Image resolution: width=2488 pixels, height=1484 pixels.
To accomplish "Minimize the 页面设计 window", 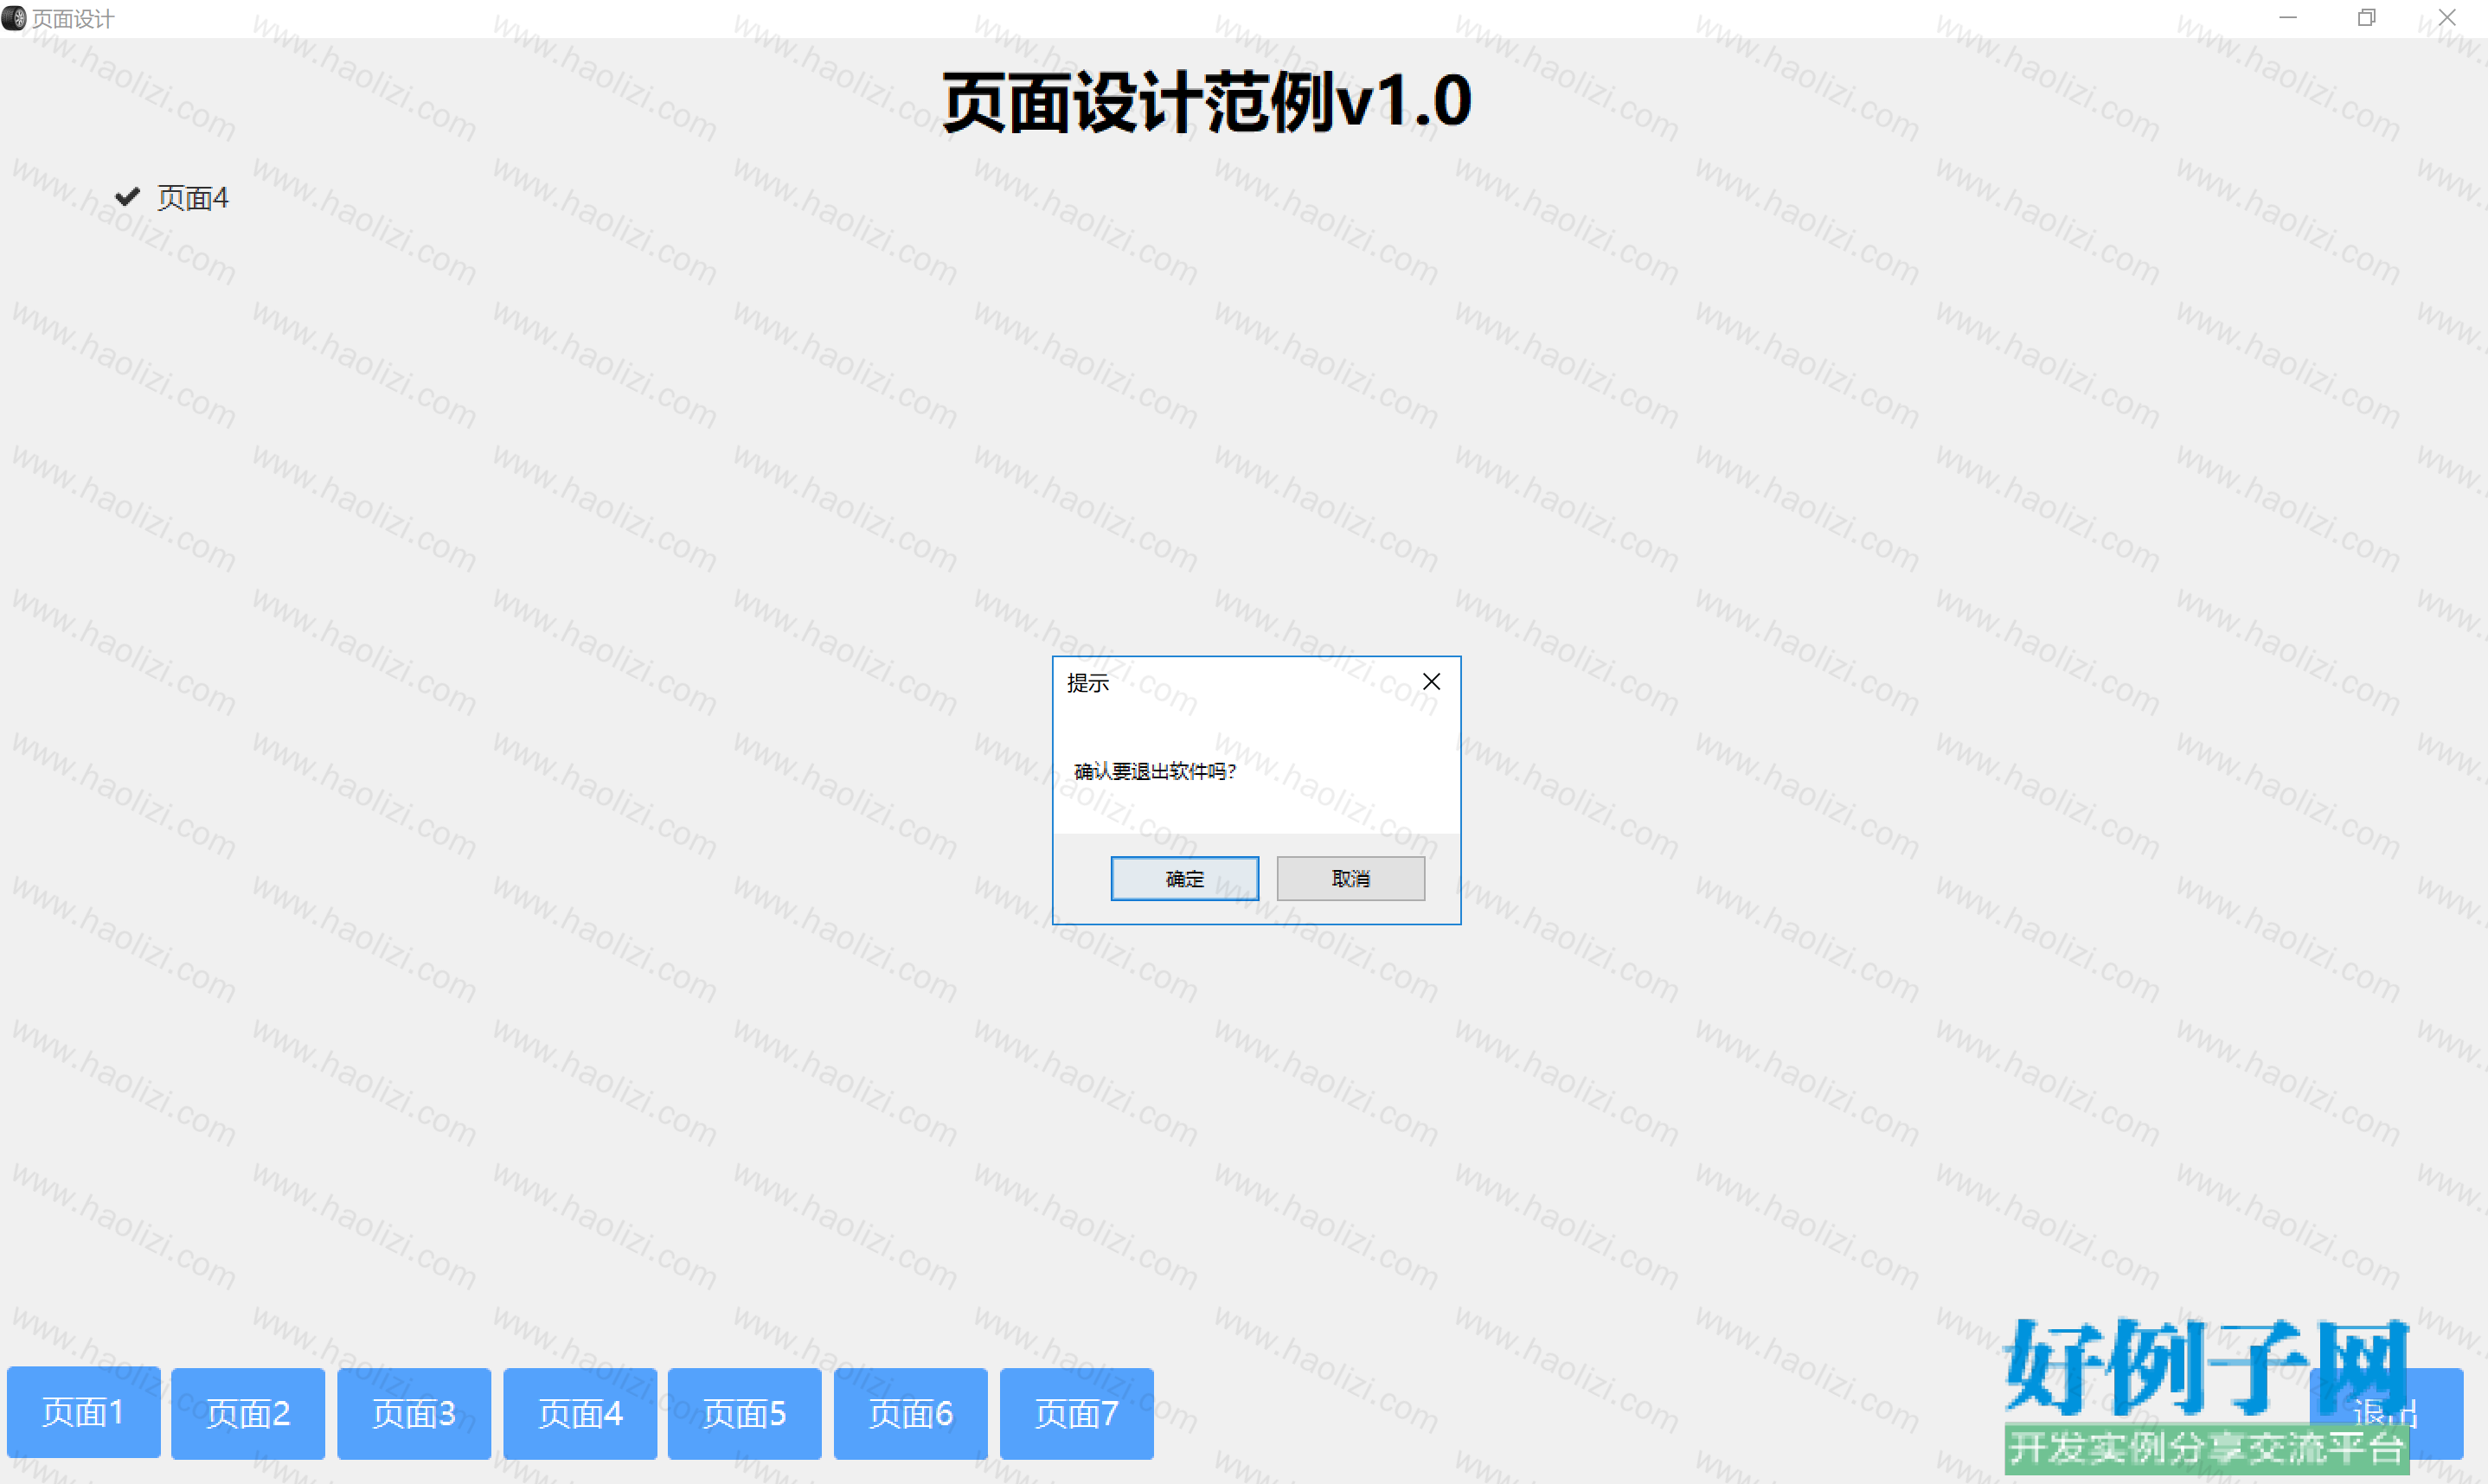I will [x=2287, y=18].
